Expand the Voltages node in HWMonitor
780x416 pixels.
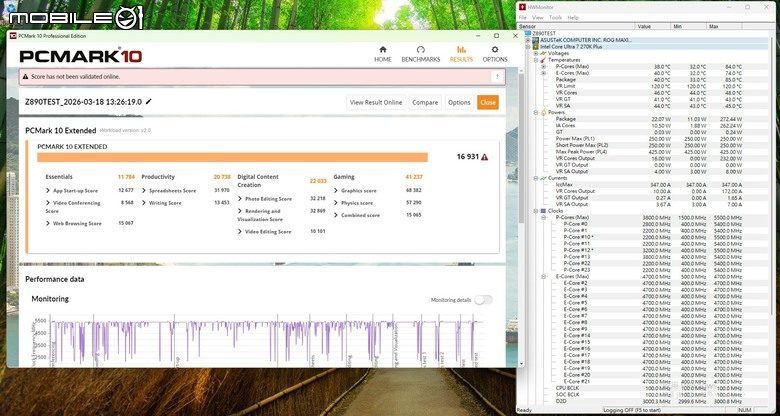[535, 53]
